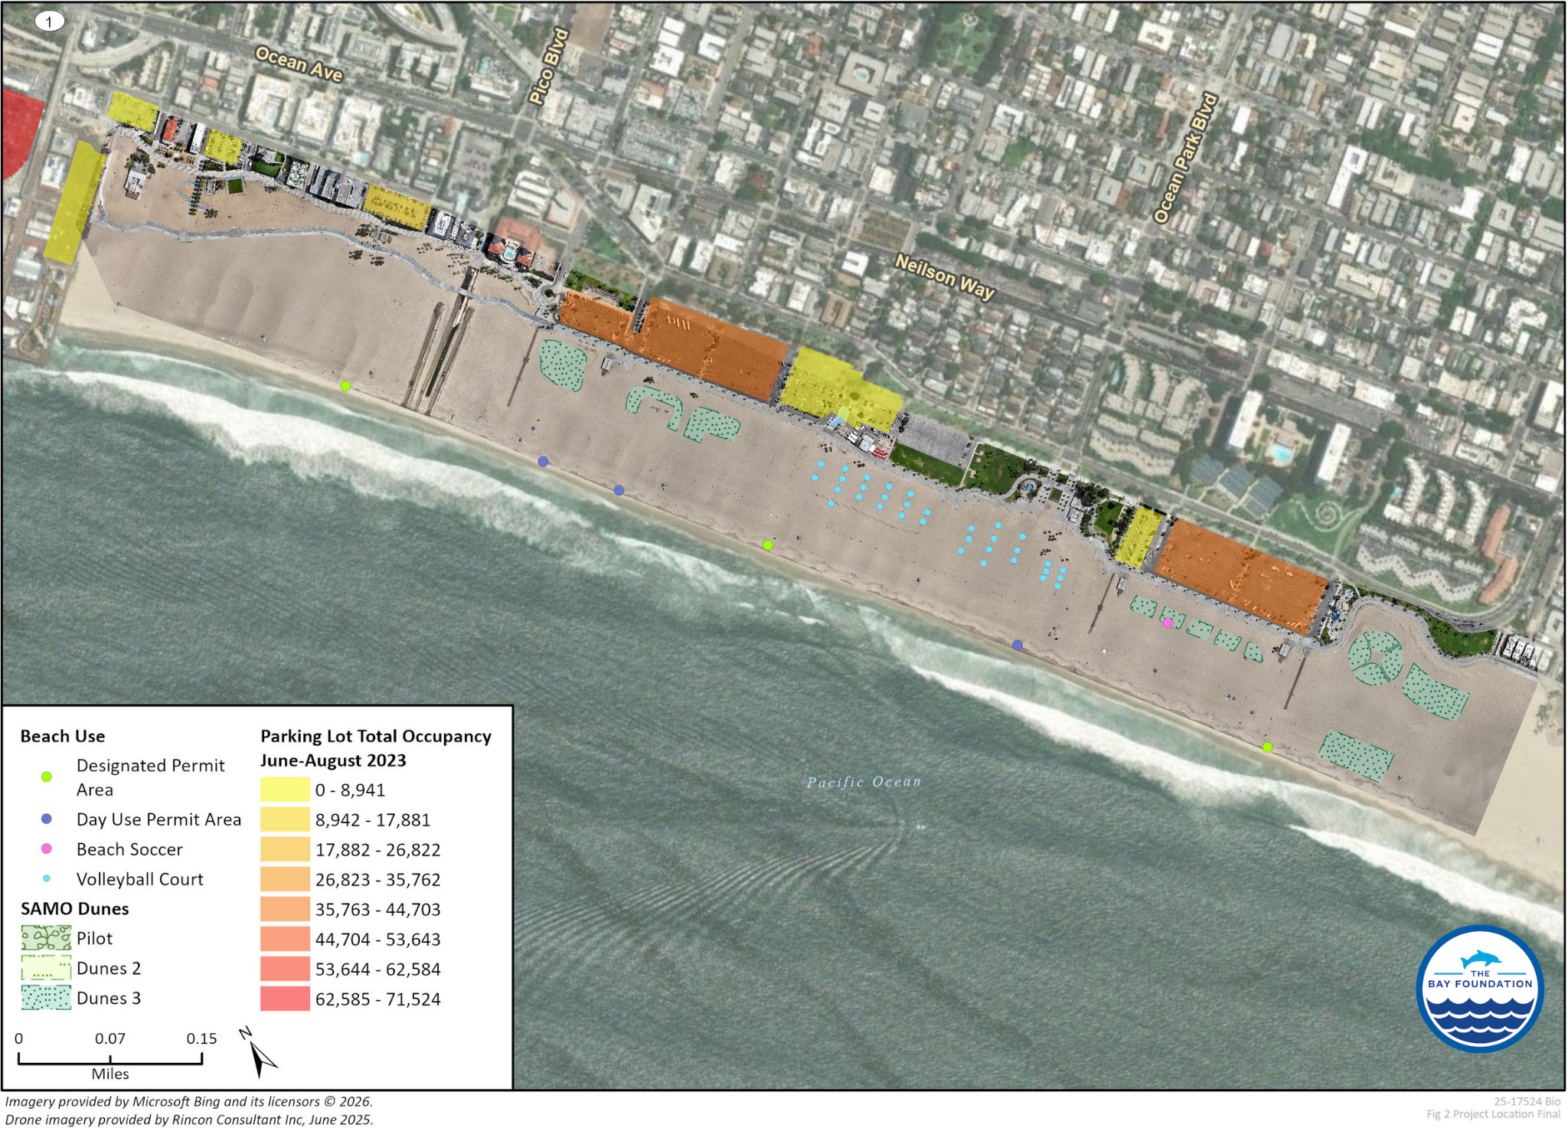This screenshot has height=1128, width=1568.
Task: Click the page number 1 badge
Action: click(49, 21)
